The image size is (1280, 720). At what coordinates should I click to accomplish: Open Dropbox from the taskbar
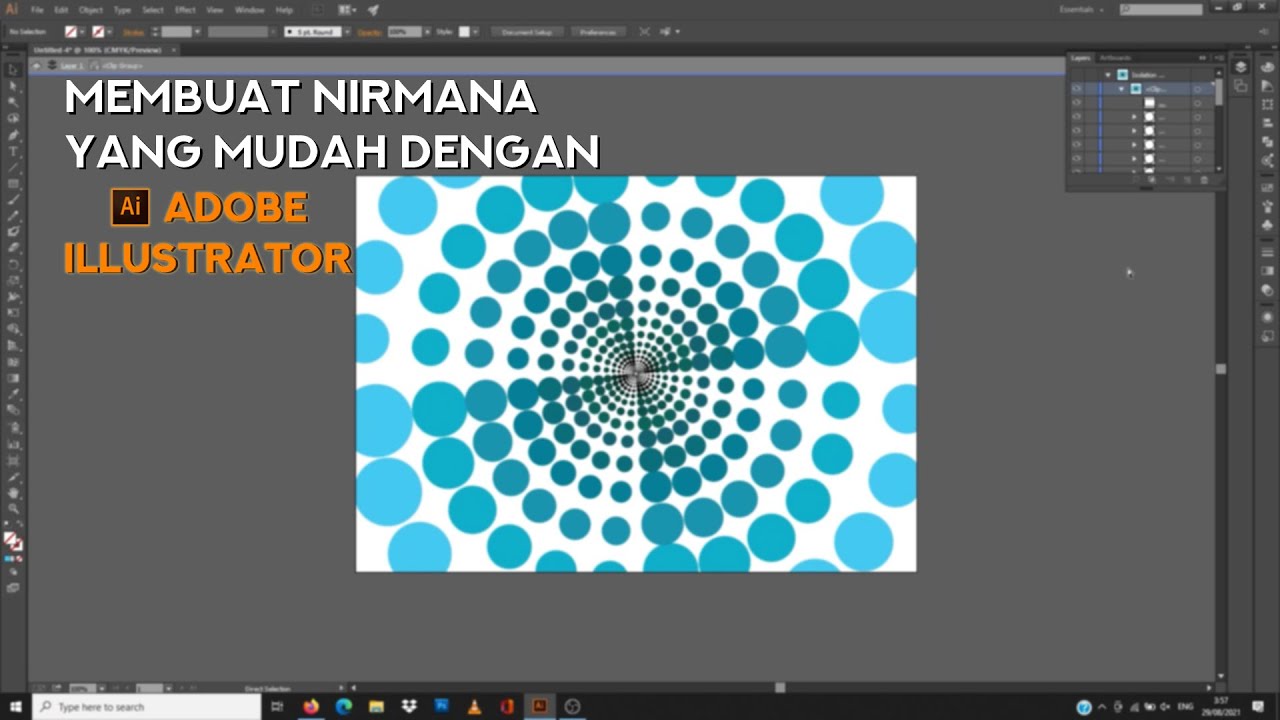(408, 706)
